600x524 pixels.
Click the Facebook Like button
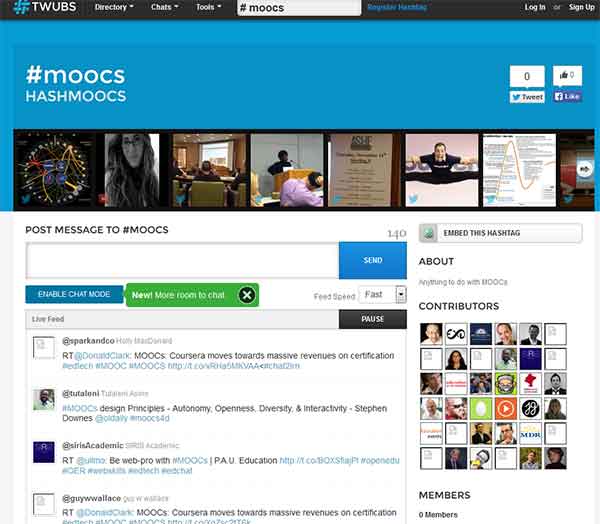point(567,96)
